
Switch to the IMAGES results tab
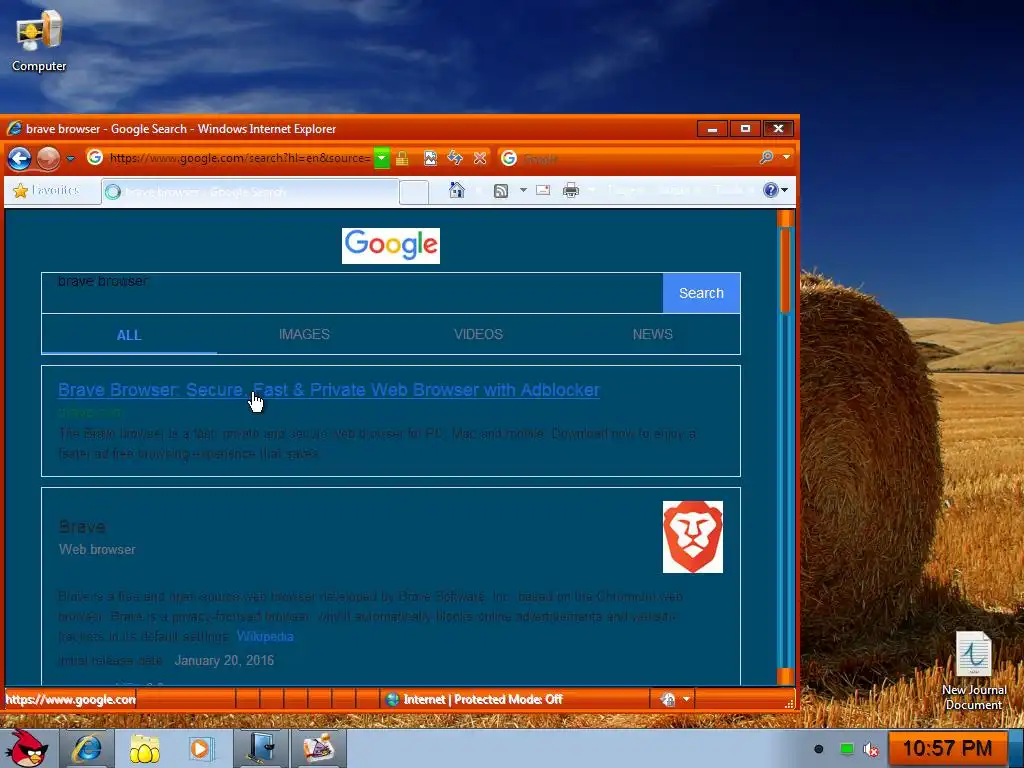304,334
